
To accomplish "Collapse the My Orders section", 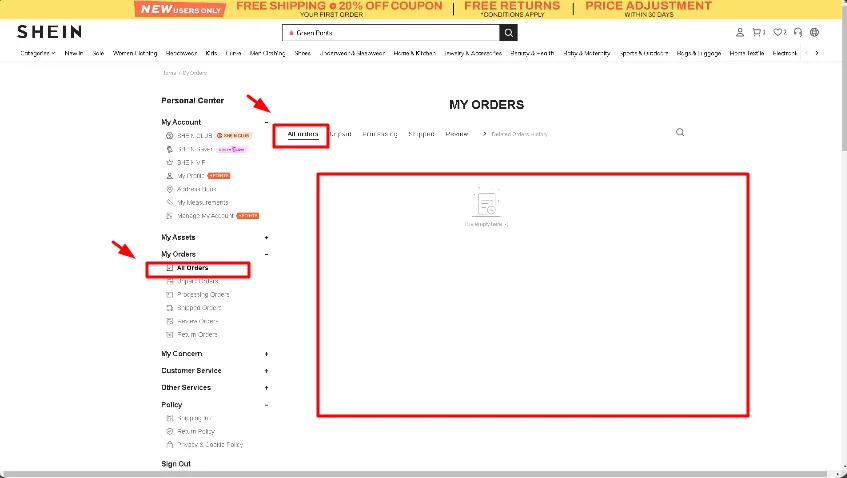I will (266, 254).
